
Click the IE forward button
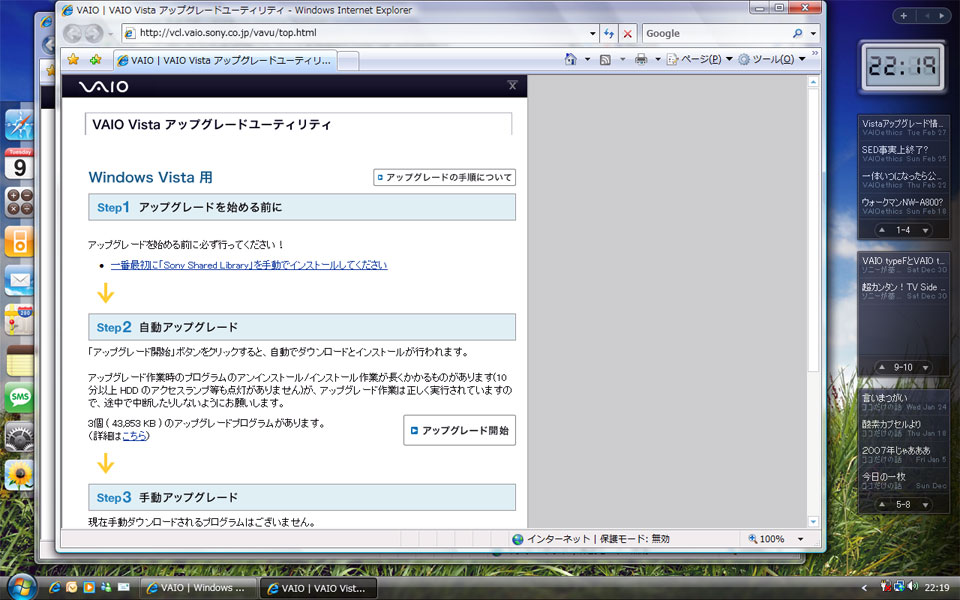pos(94,34)
